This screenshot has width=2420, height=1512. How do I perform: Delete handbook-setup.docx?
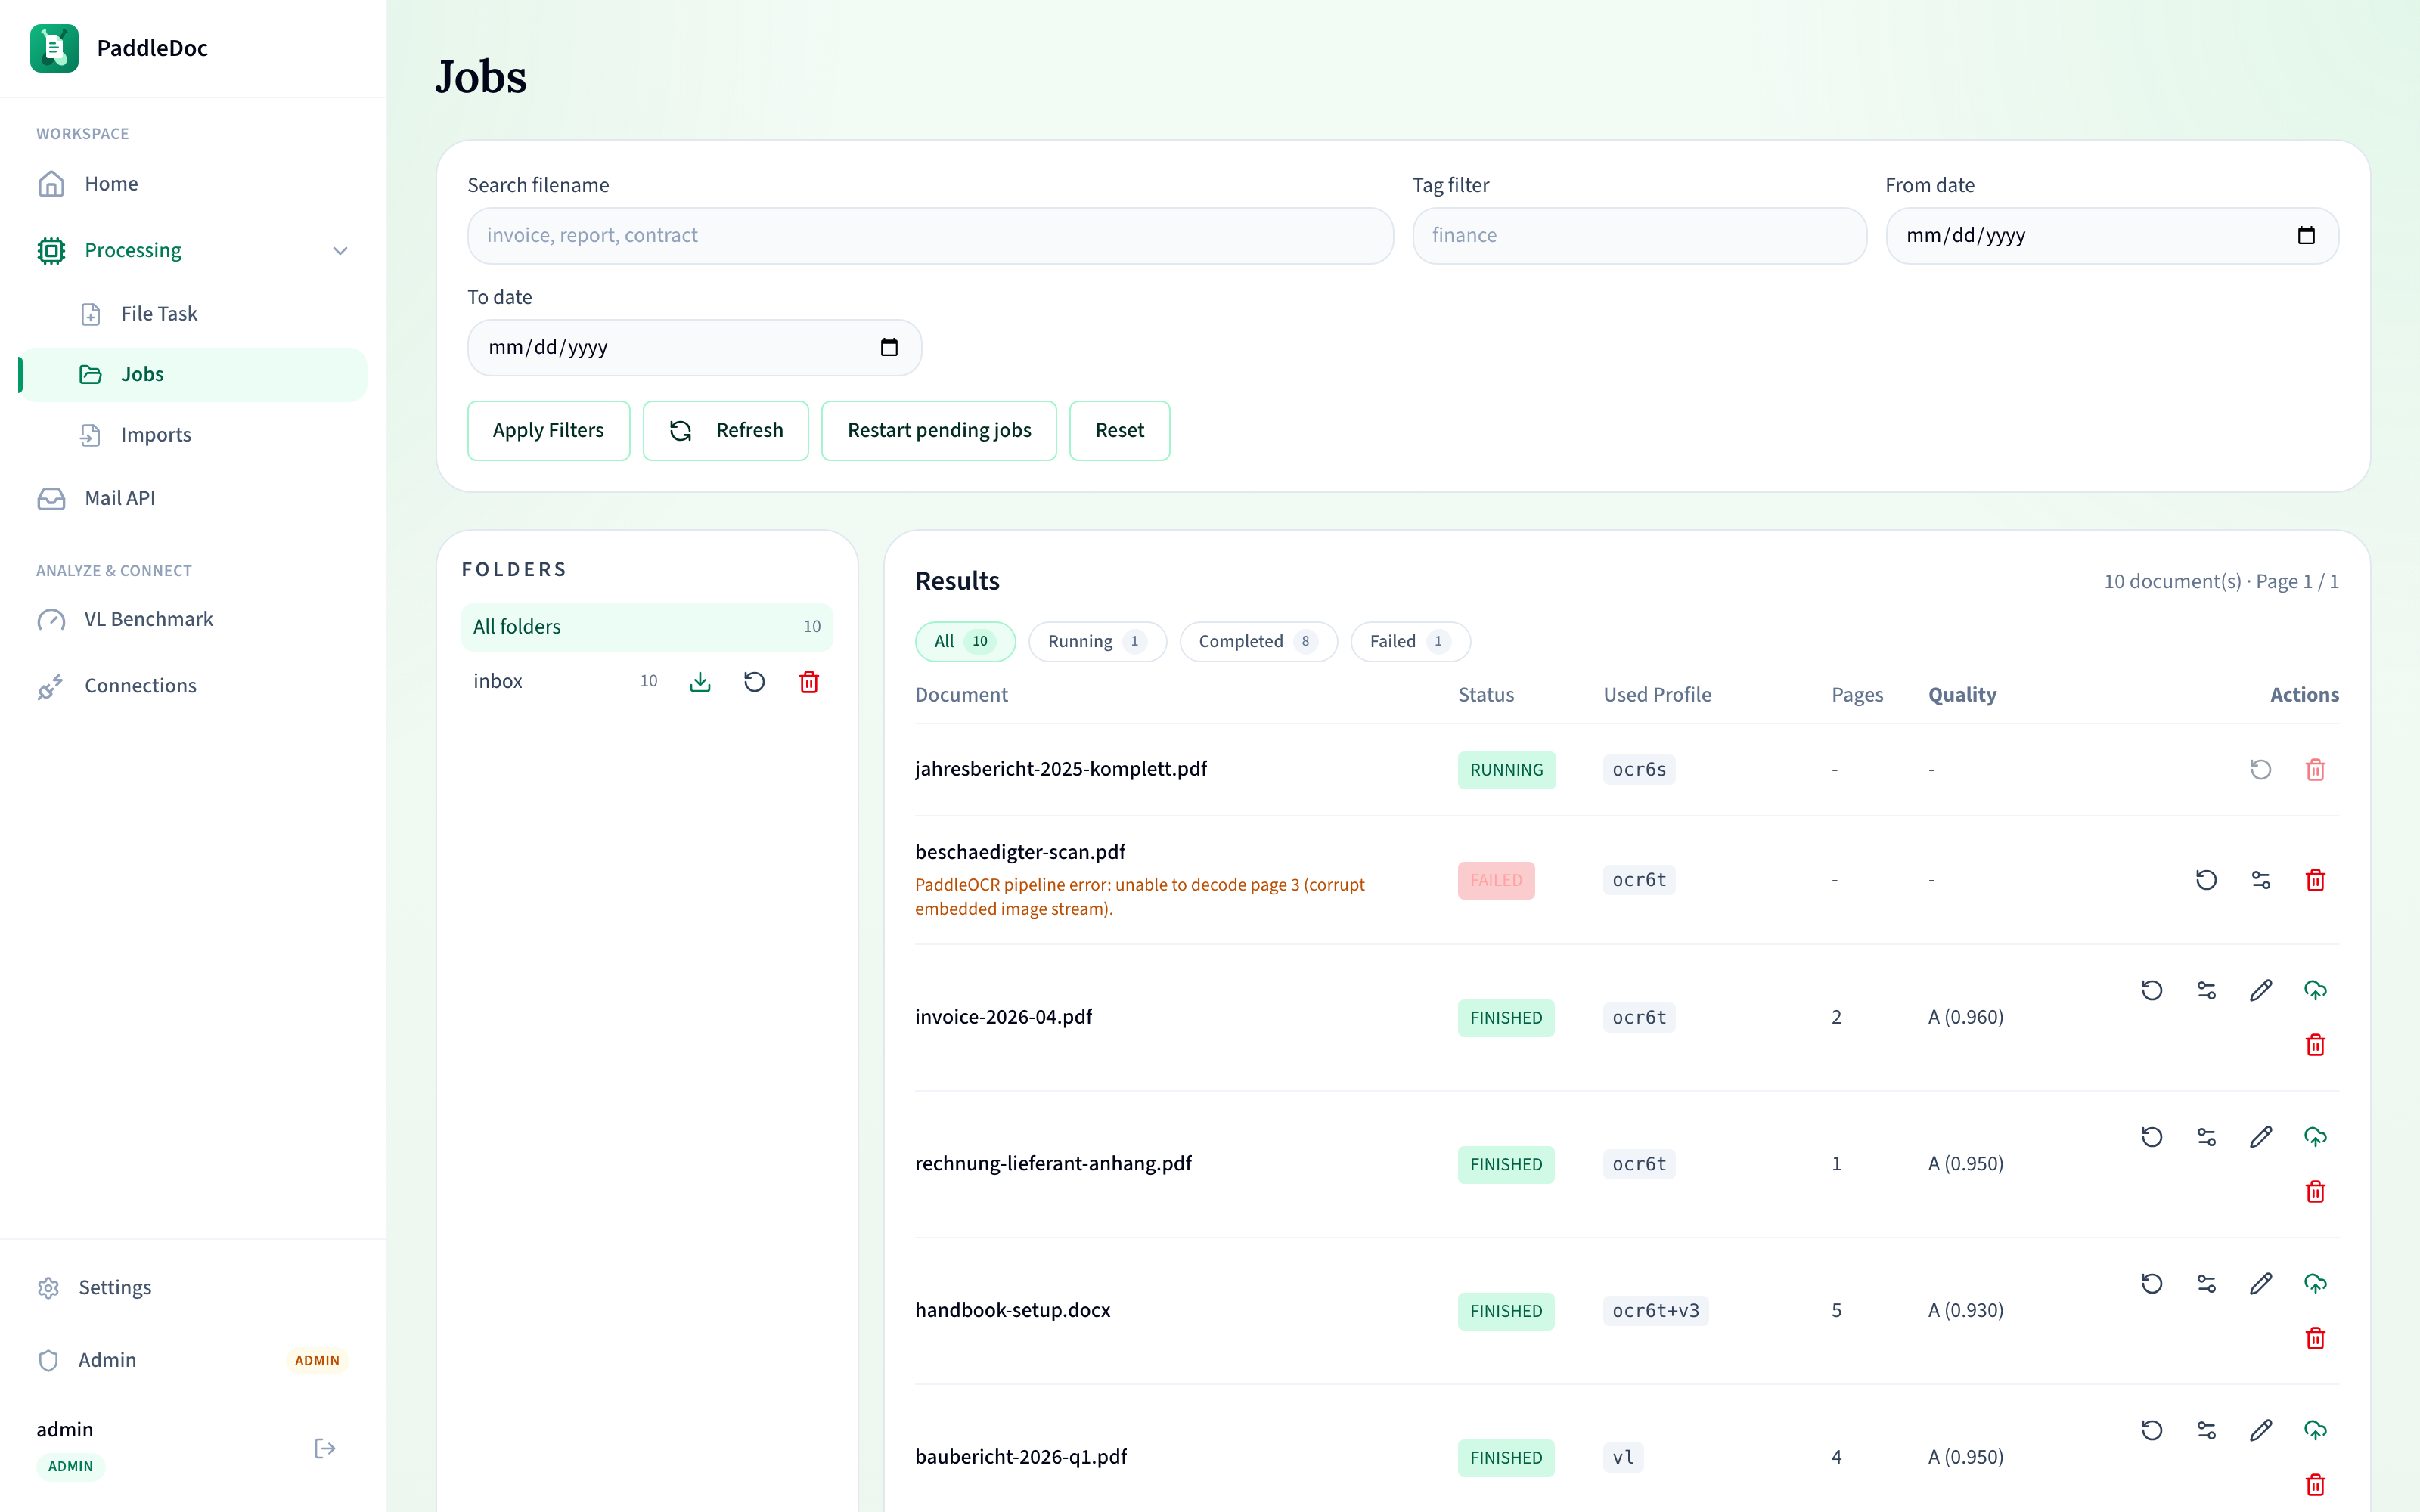[2315, 1339]
